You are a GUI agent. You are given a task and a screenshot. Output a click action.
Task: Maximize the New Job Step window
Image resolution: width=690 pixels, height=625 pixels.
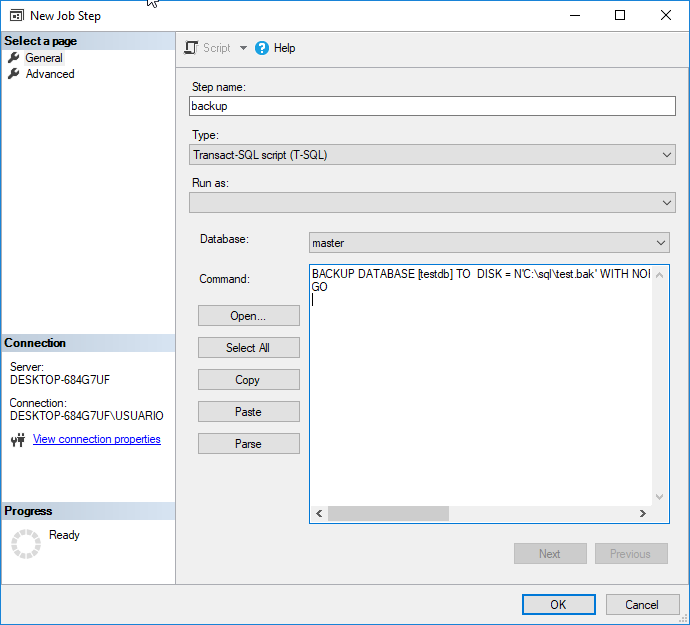point(620,15)
